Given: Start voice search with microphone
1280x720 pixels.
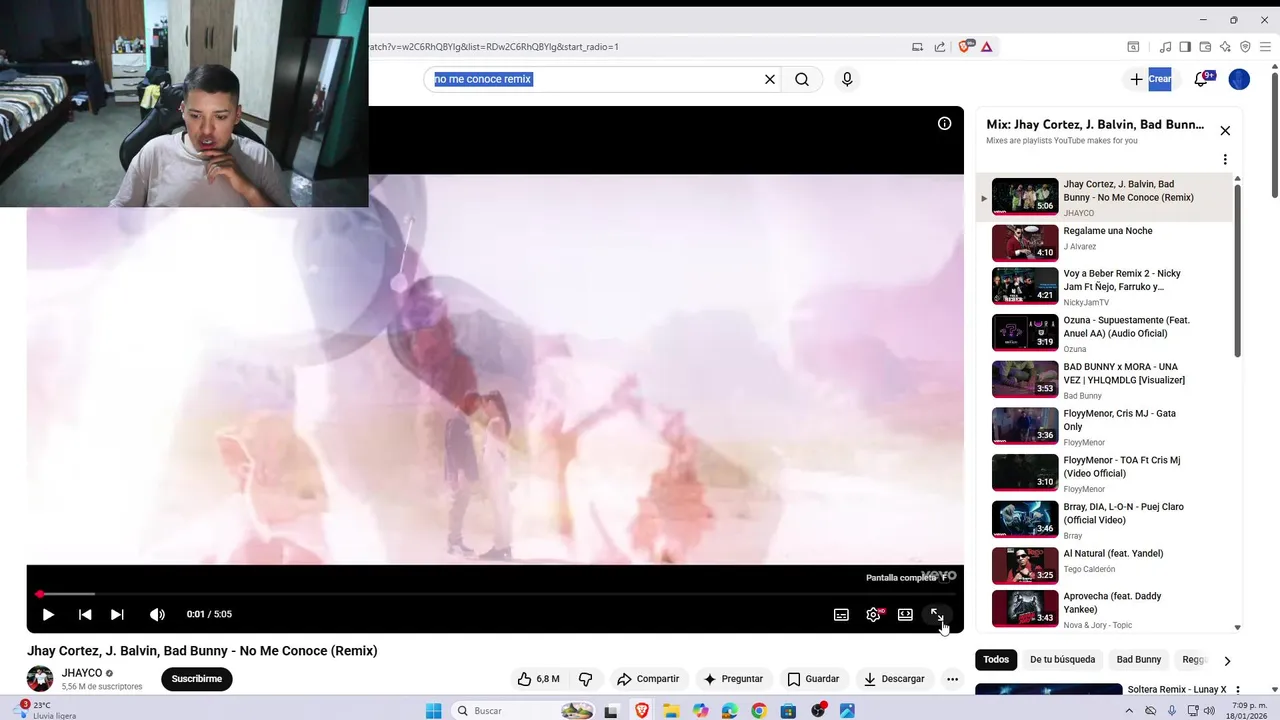Looking at the screenshot, I should [x=847, y=79].
